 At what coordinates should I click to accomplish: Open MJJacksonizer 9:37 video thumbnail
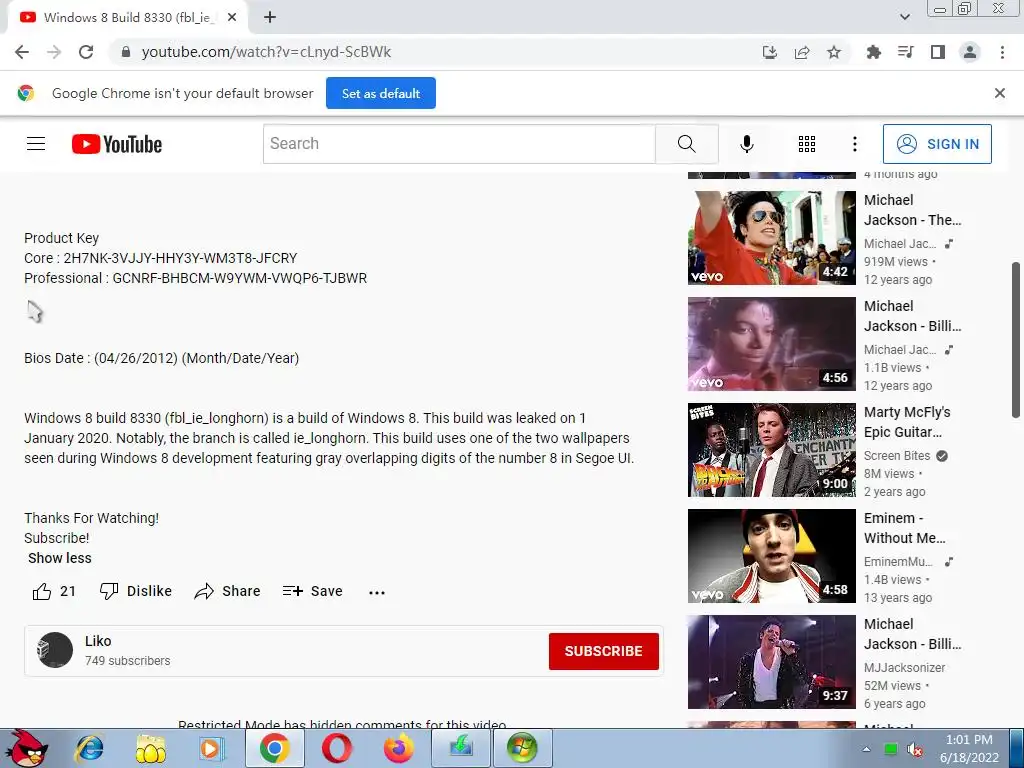(772, 662)
